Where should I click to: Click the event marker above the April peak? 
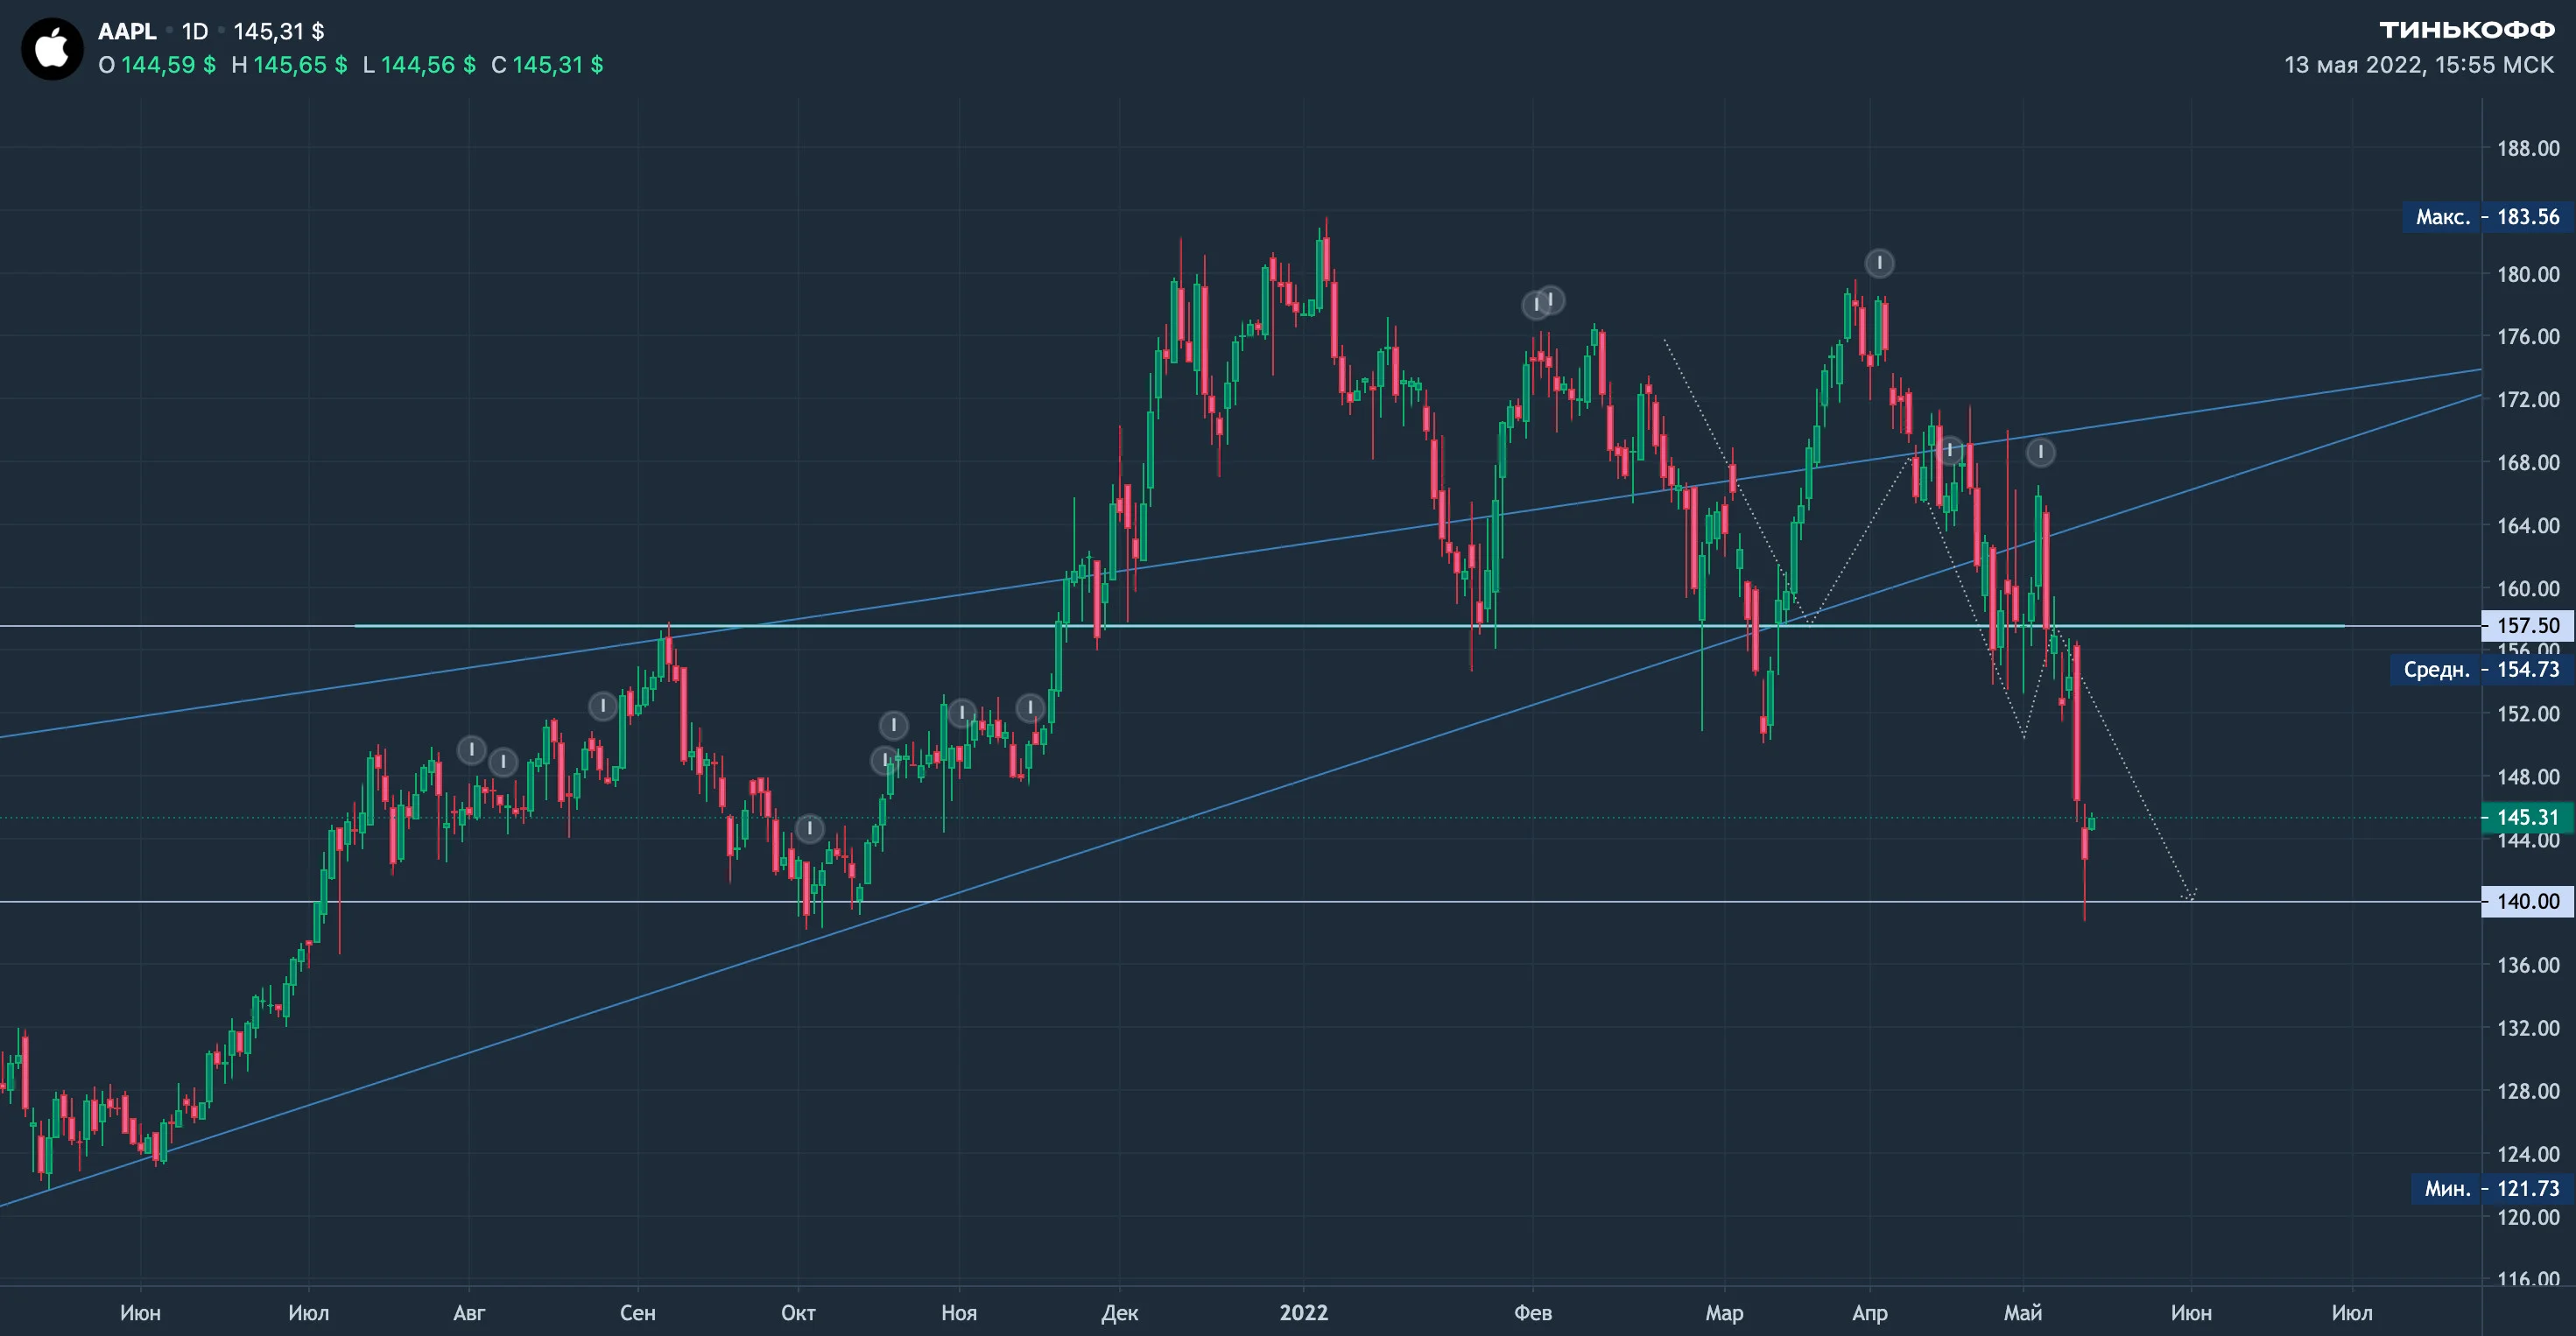pyautogui.click(x=1879, y=263)
